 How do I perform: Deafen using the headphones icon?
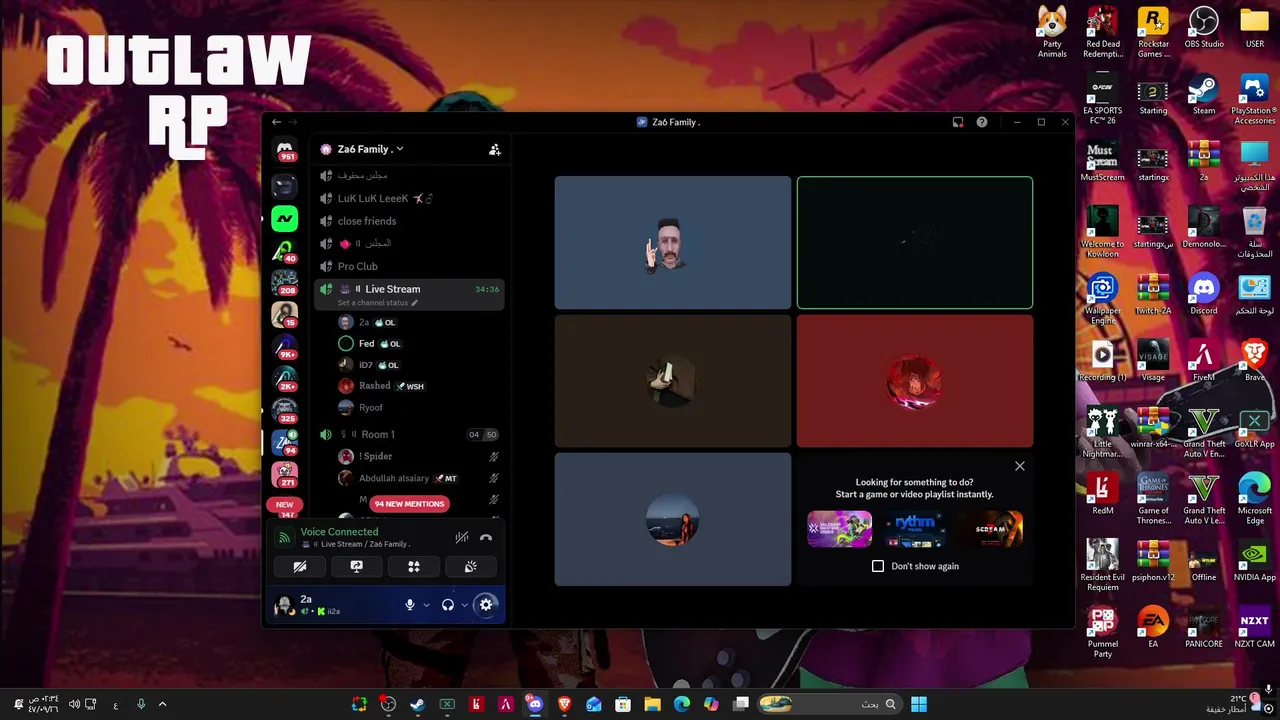448,605
